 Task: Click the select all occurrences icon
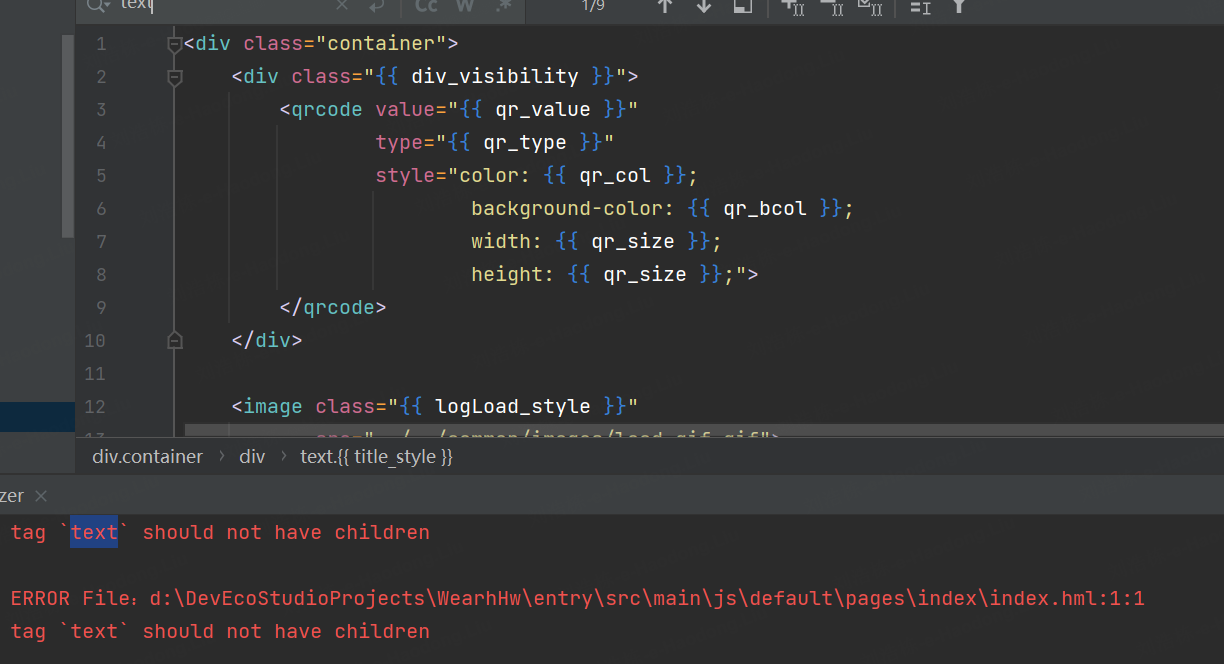870,6
